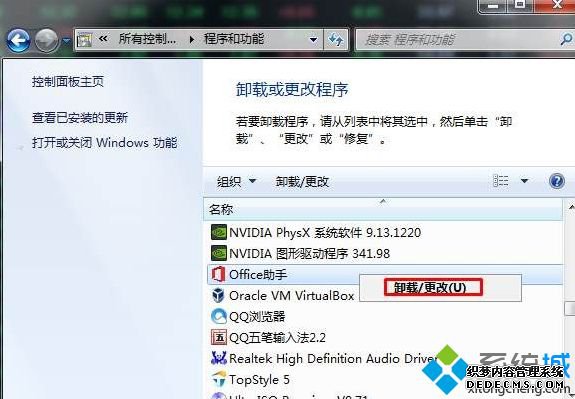Click the Forward navigation arrow
This screenshot has width=575, height=399.
47,40
